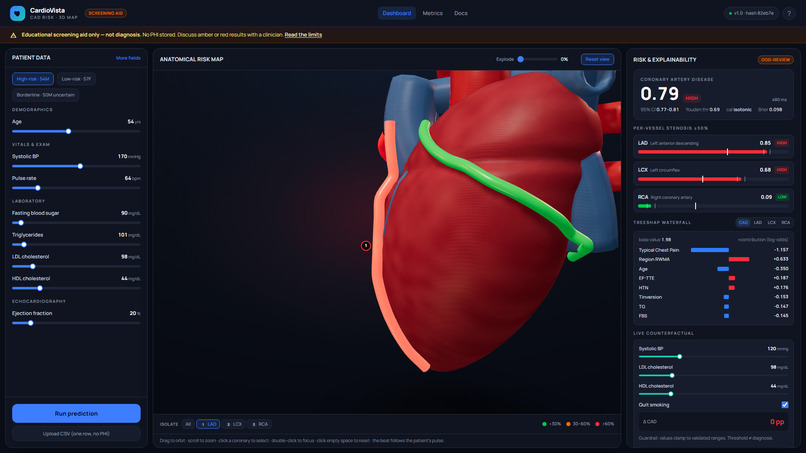Click the Δ CAD 0 pp readout

713,422
